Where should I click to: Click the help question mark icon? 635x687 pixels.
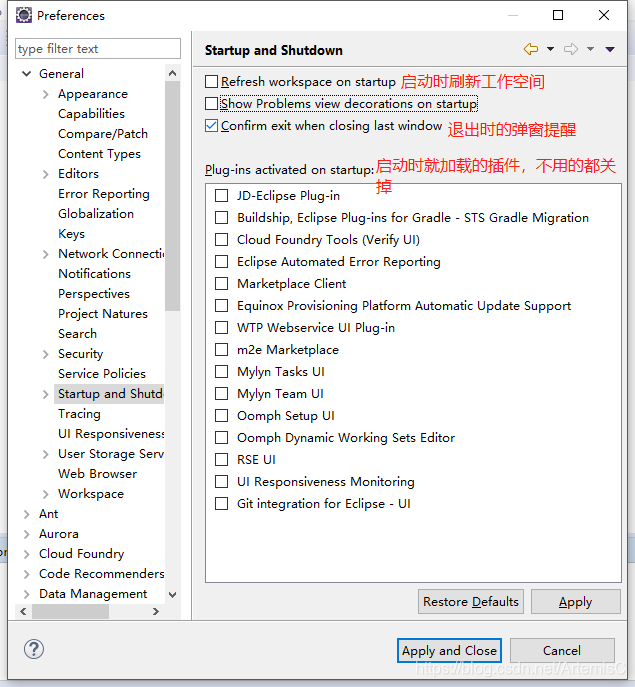click(34, 649)
